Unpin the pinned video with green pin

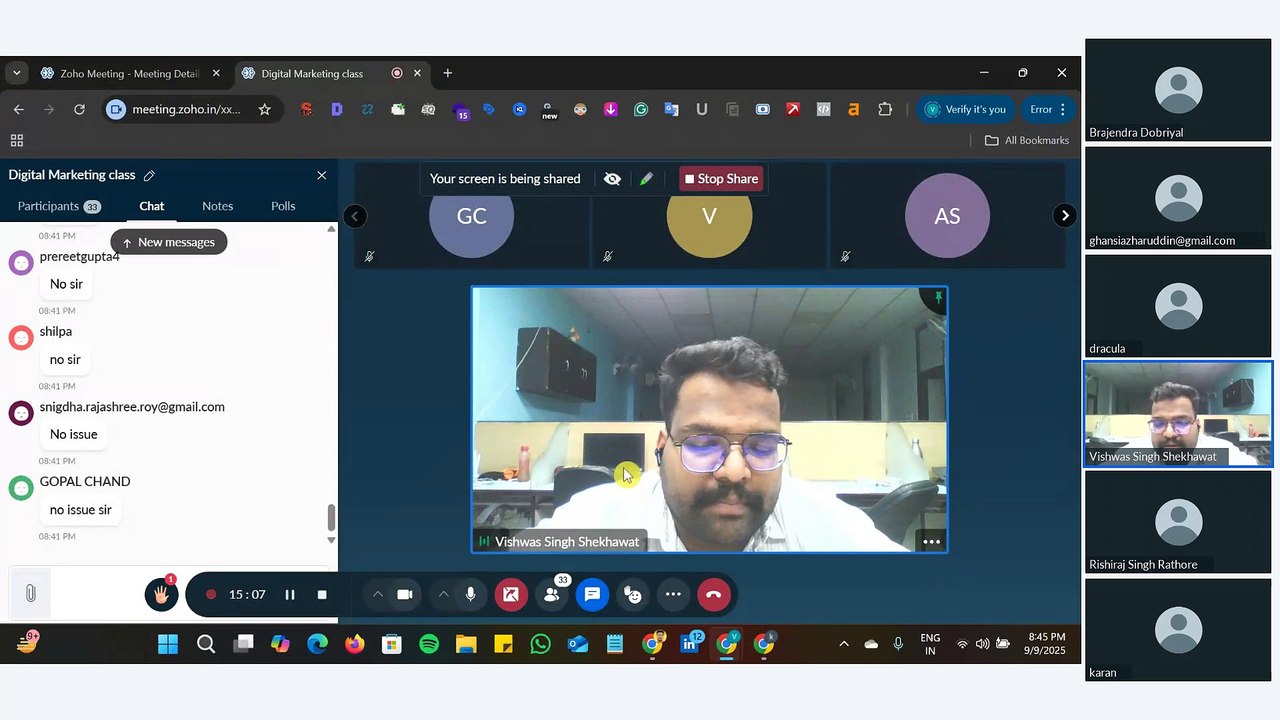click(938, 298)
